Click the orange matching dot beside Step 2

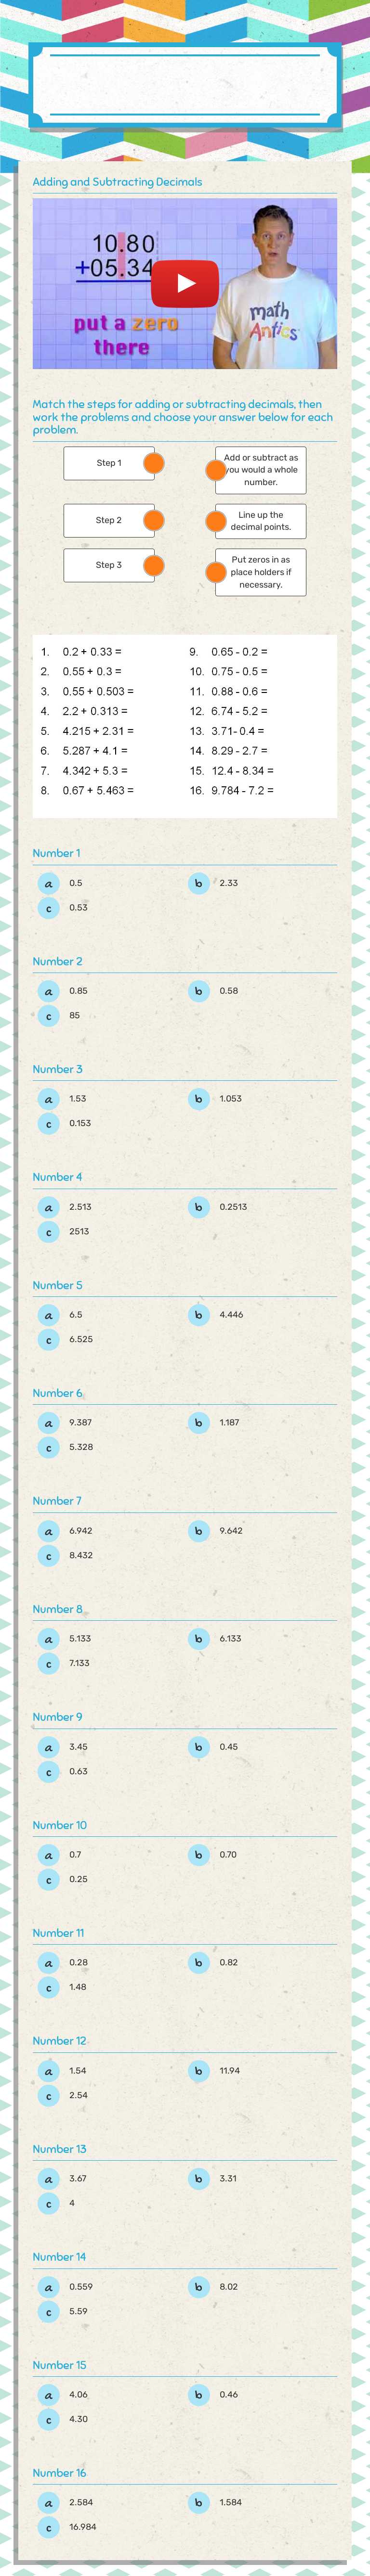tap(152, 520)
